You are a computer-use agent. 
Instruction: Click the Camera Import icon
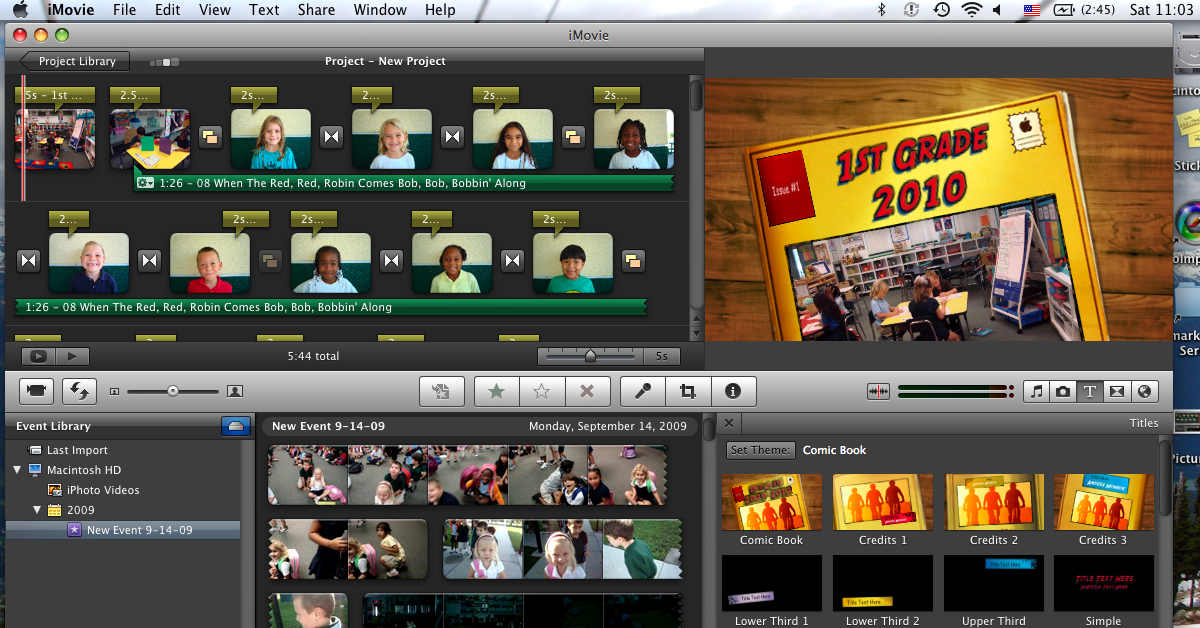pos(38,391)
